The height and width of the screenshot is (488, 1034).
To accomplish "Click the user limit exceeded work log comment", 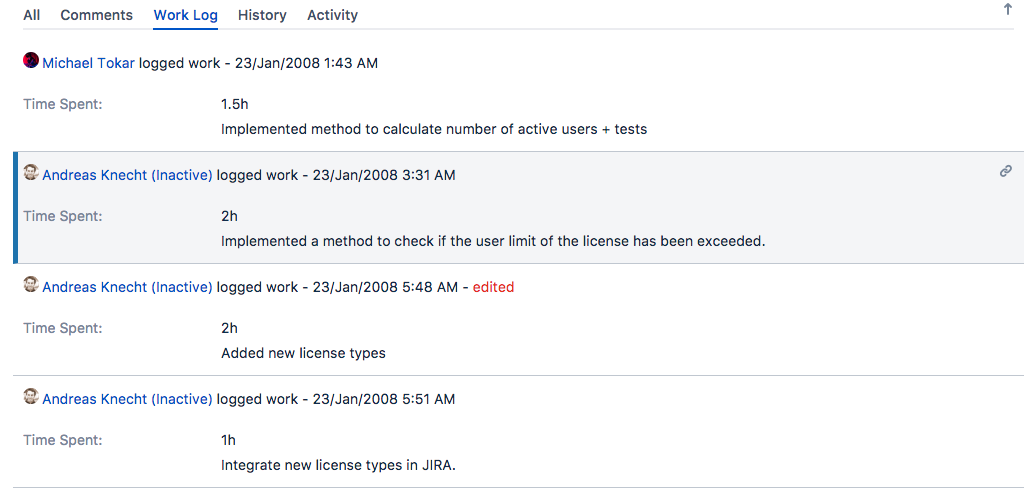I will pyautogui.click(x=493, y=241).
